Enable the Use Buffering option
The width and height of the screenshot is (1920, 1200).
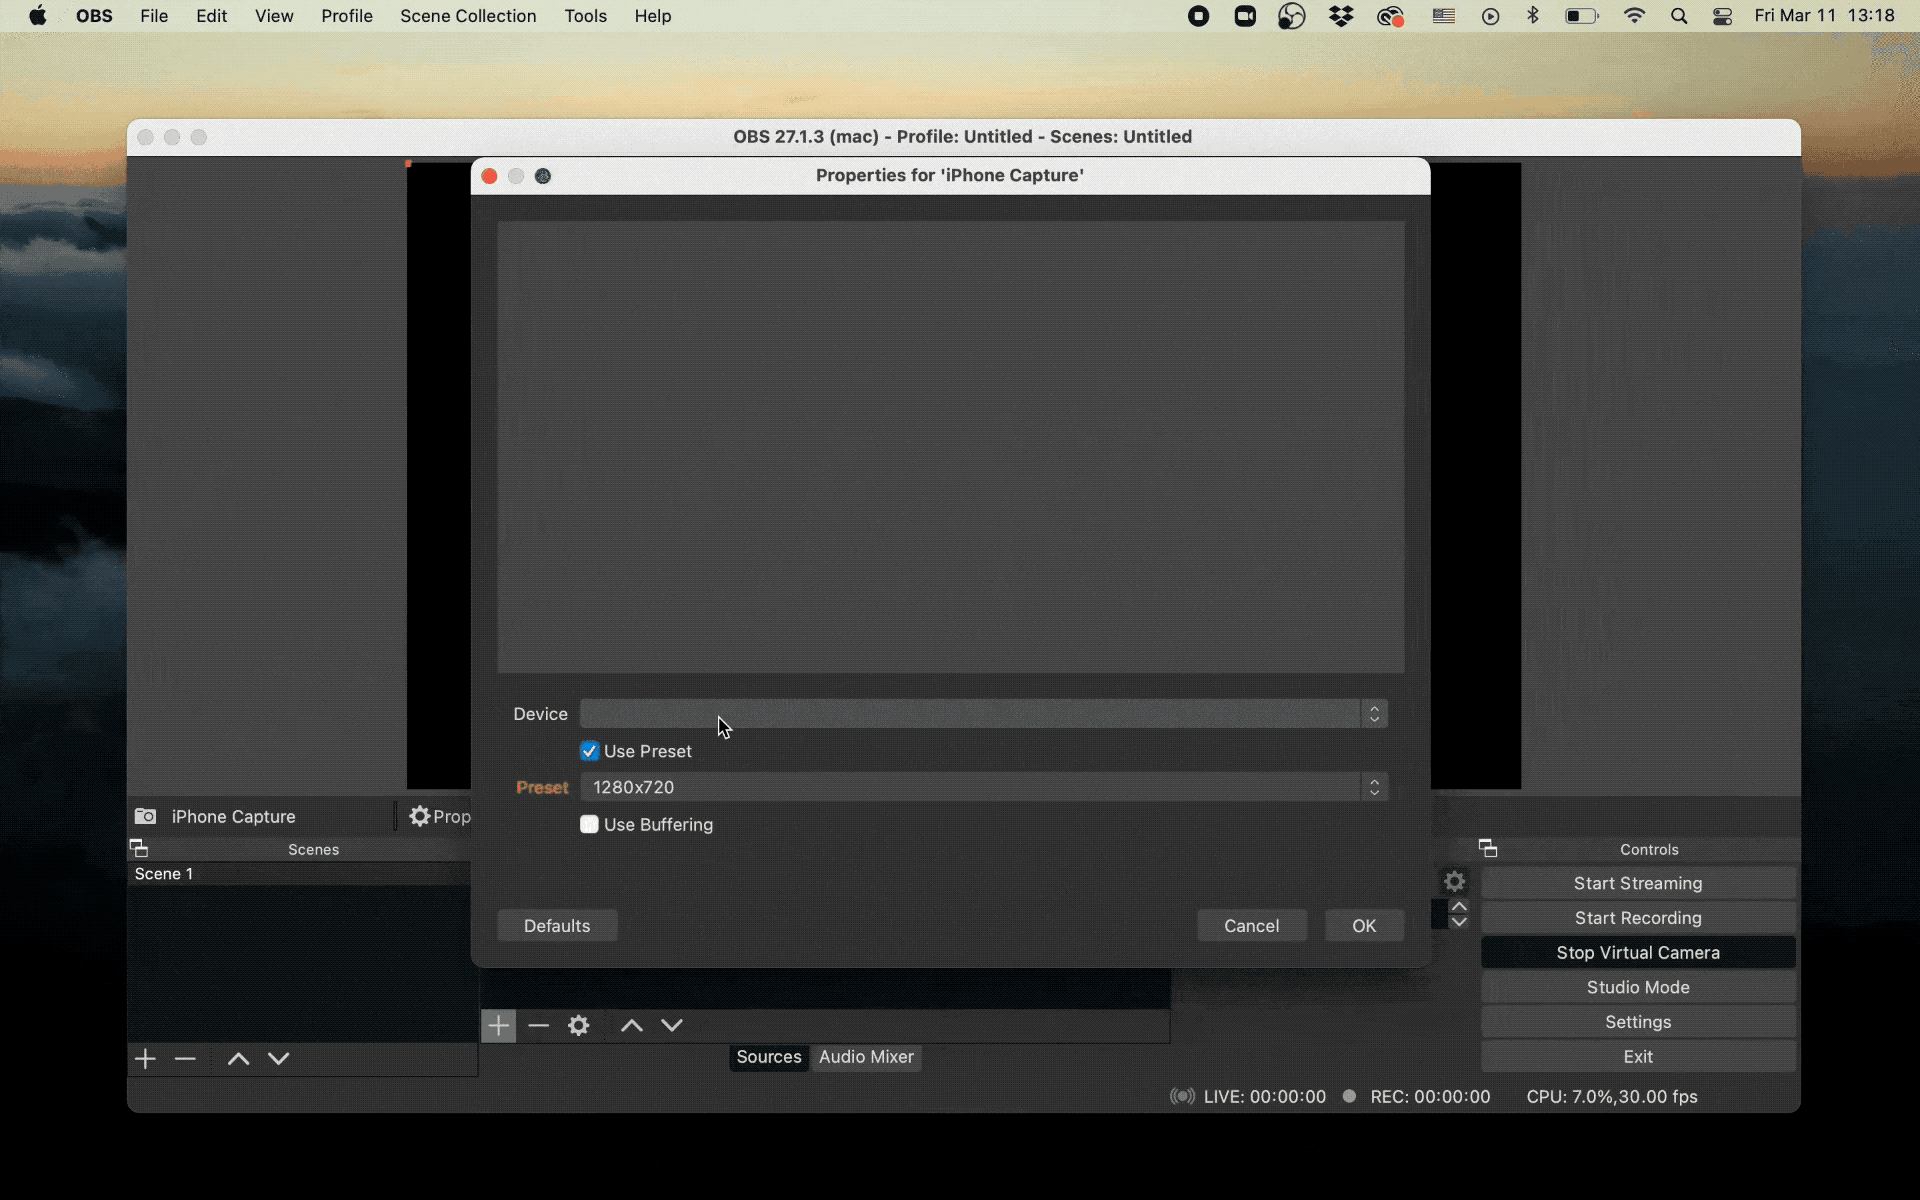(x=590, y=824)
